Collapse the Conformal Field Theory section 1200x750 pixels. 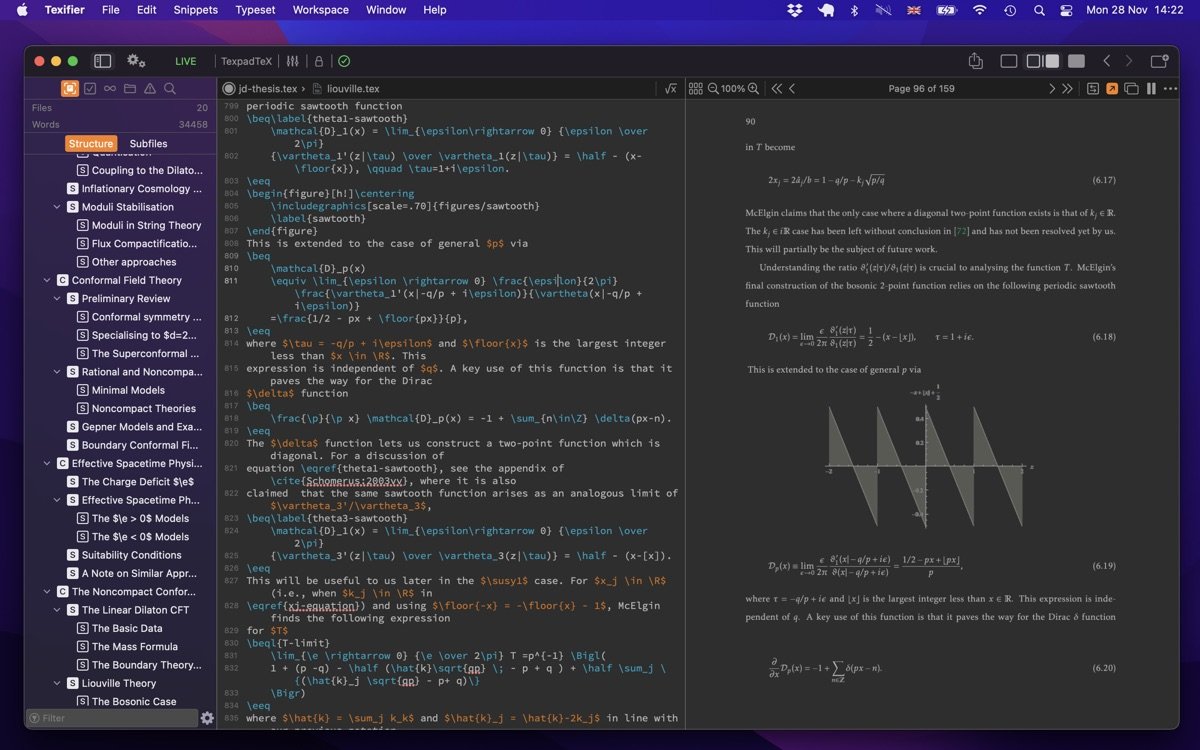point(47,281)
